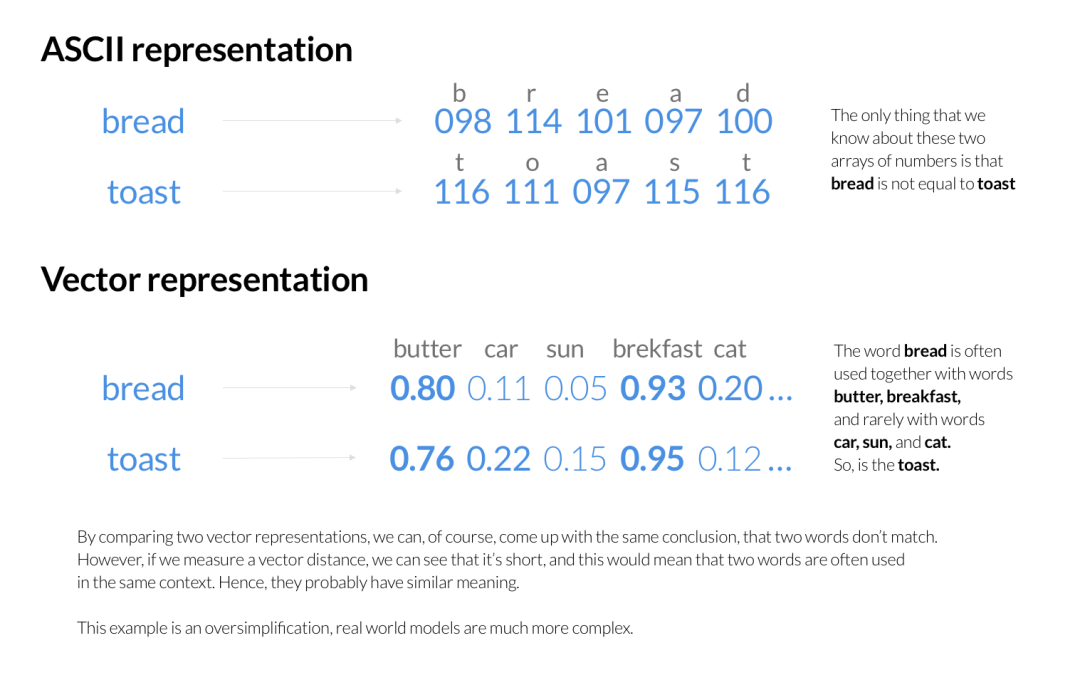Click the bold 0.80 value for bread
Screen dimensions: 1080x690
pyautogui.click(x=422, y=389)
